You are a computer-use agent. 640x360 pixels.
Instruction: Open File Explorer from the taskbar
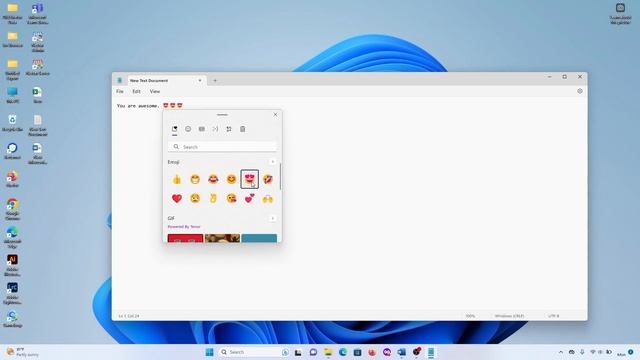point(328,352)
